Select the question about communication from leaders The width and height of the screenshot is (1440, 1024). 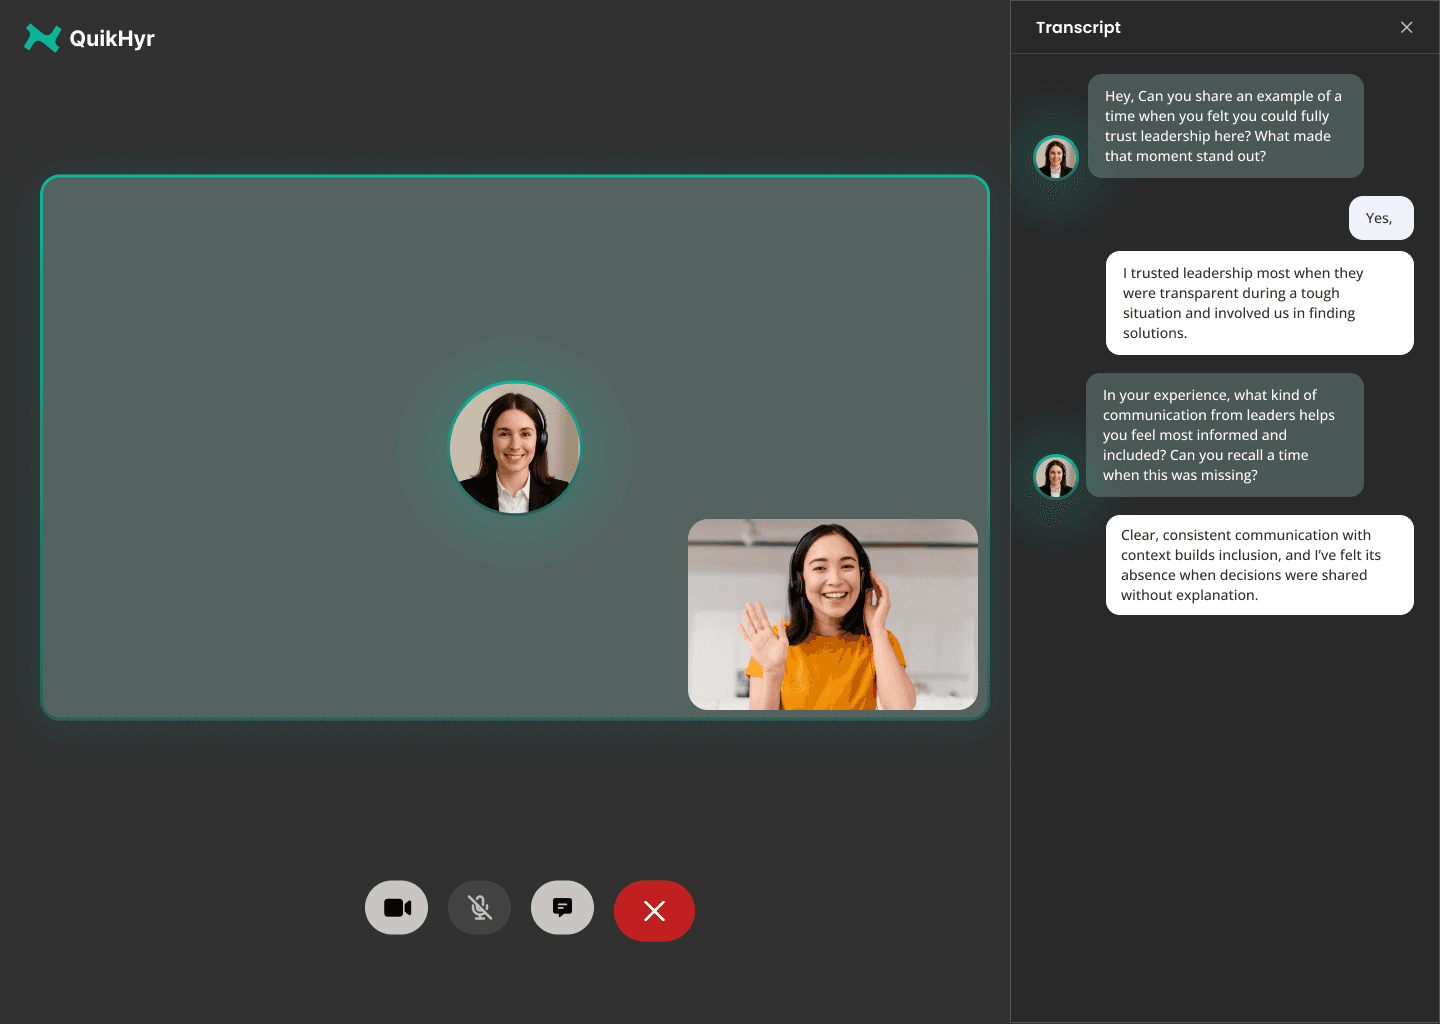tap(1225, 435)
